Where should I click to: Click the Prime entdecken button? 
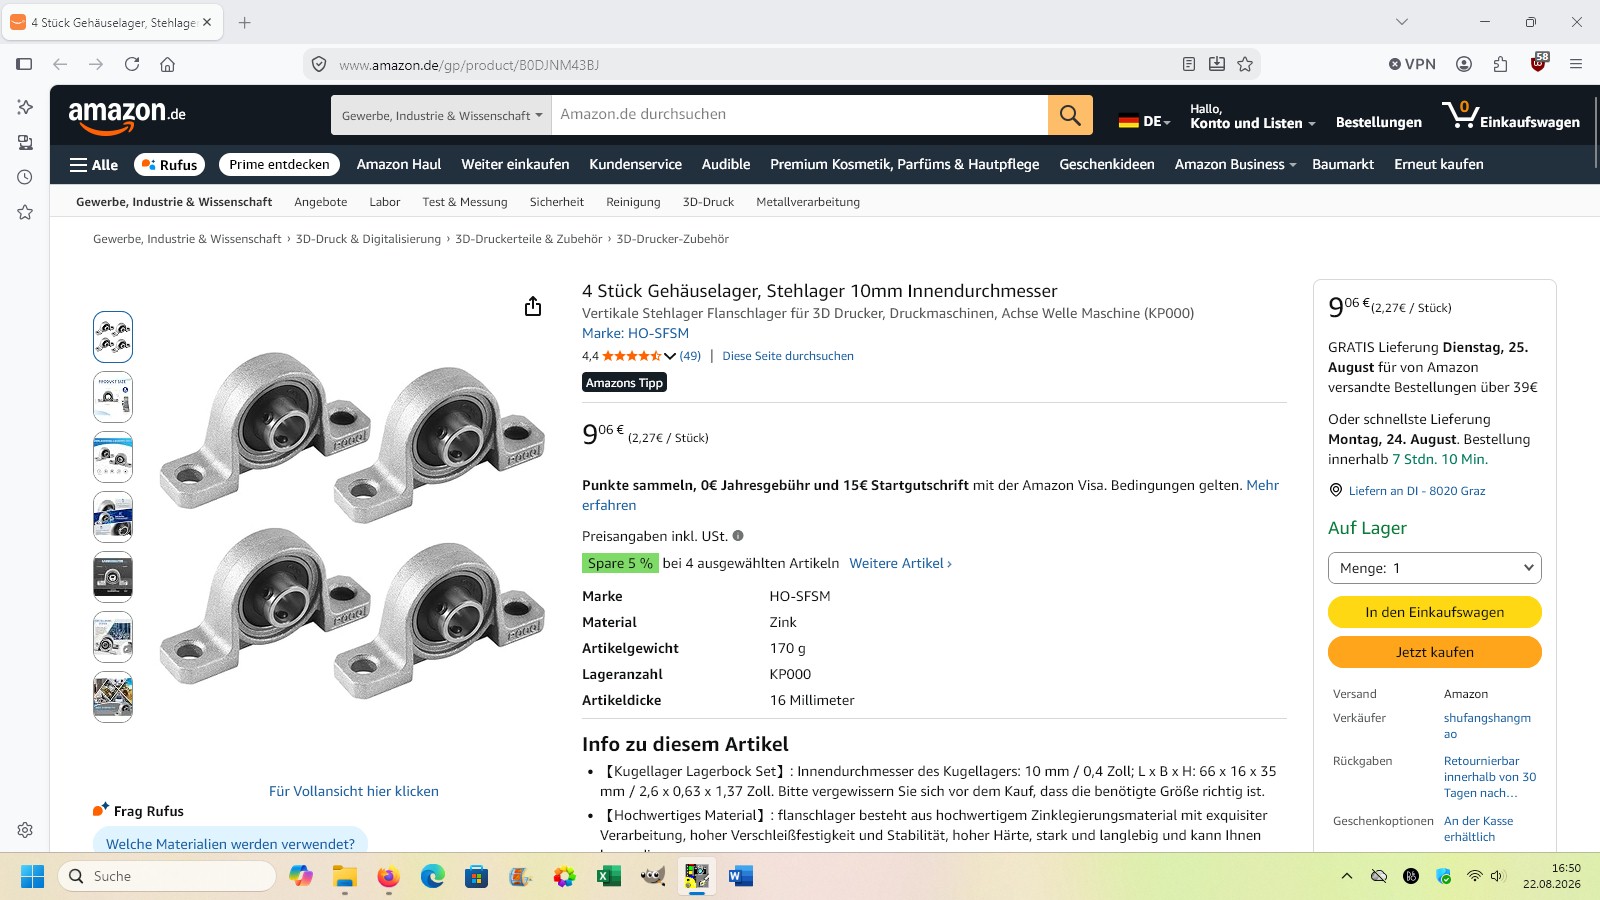click(279, 165)
